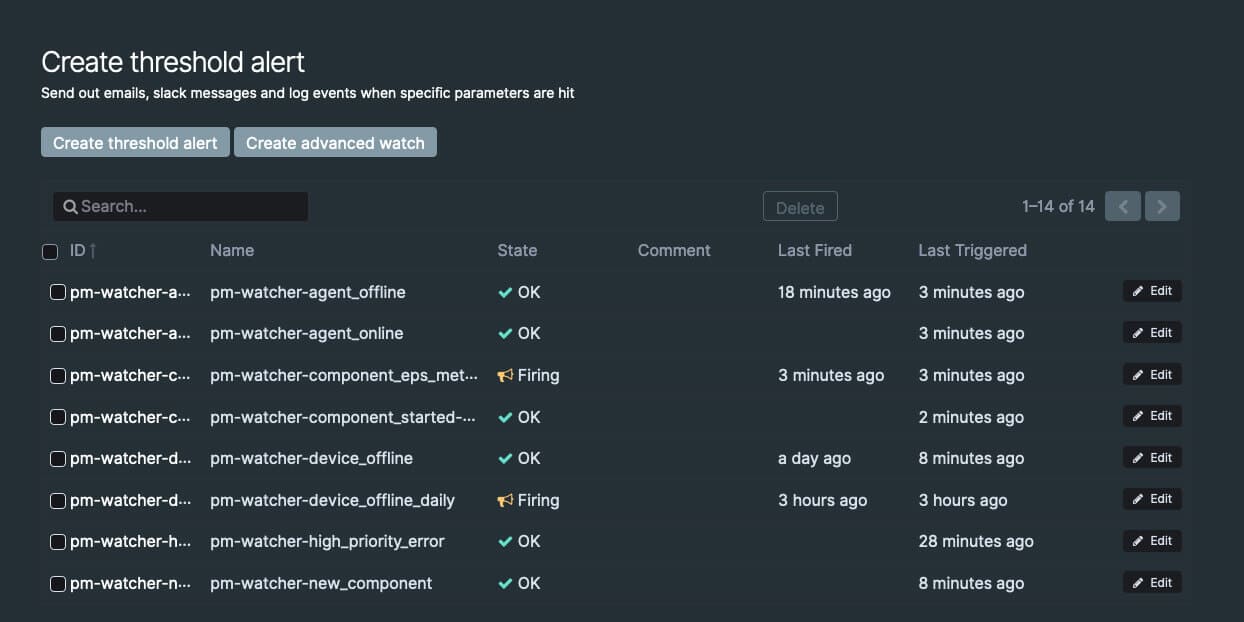The width and height of the screenshot is (1244, 622).
Task: Go to previous page using left chevron
Action: click(1123, 207)
